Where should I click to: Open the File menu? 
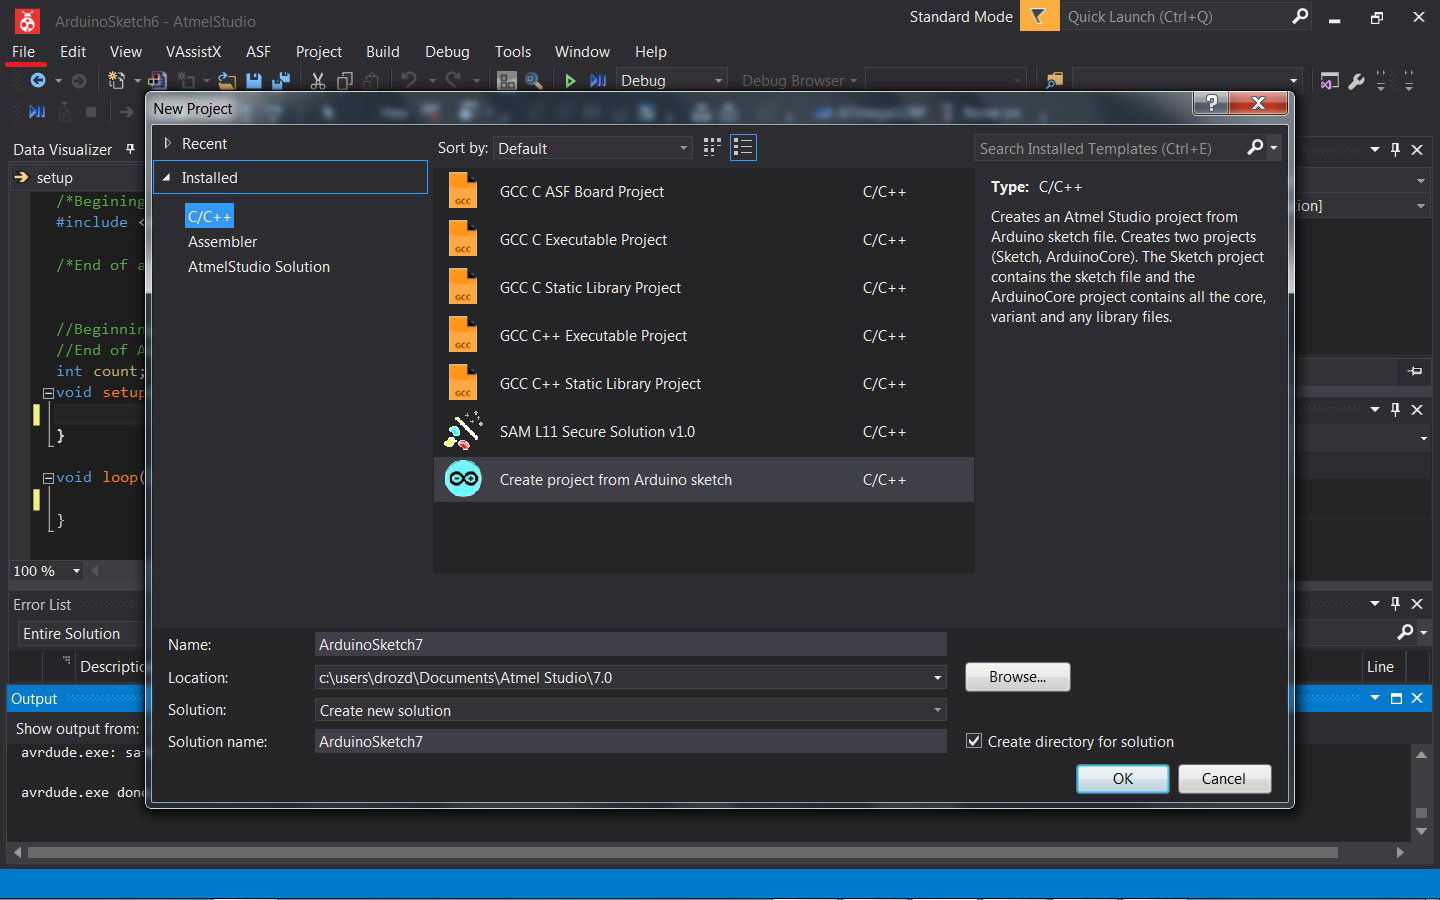23,51
